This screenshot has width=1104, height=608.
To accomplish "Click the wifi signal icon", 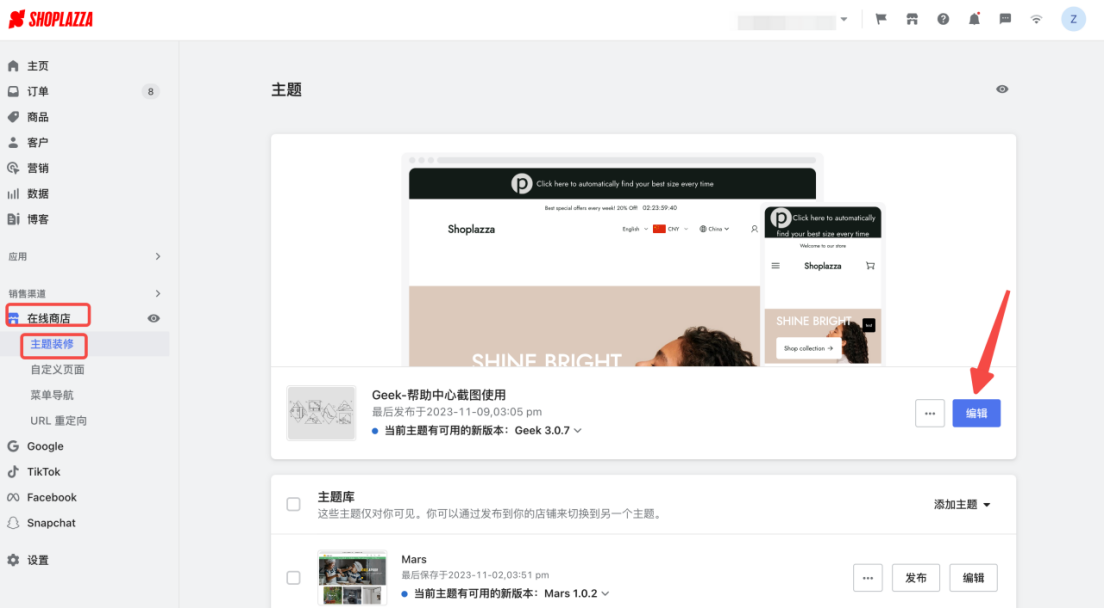I will tap(1036, 19).
